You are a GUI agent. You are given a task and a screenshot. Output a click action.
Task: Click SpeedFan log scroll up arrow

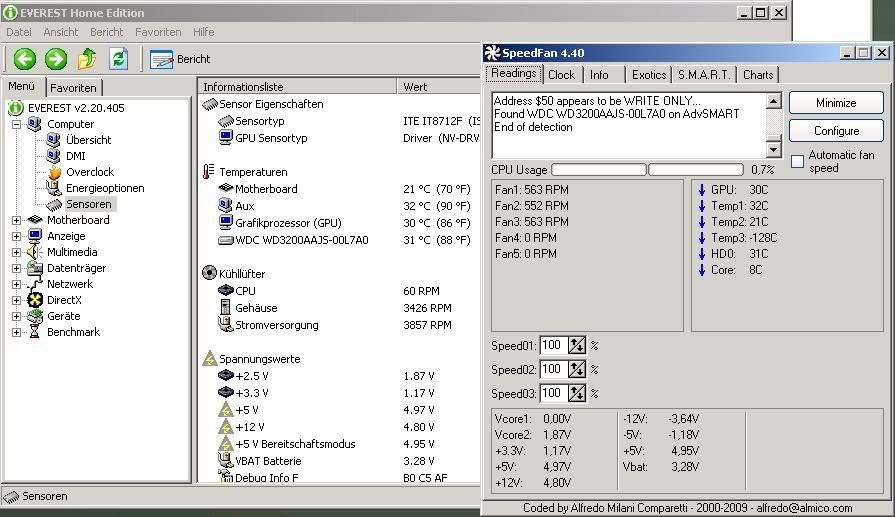coord(773,102)
